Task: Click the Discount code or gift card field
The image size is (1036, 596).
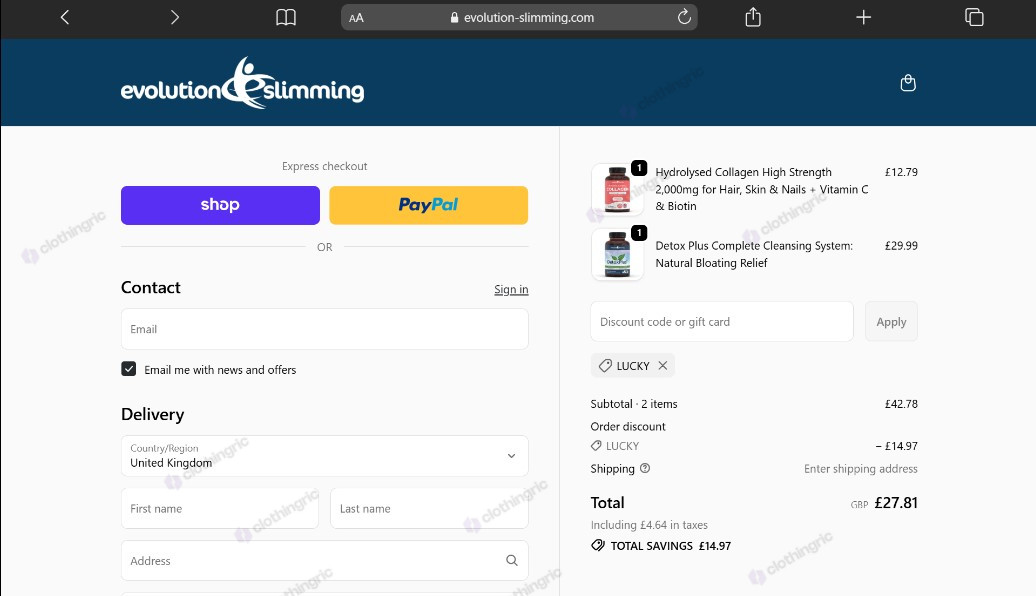Action: (x=722, y=322)
